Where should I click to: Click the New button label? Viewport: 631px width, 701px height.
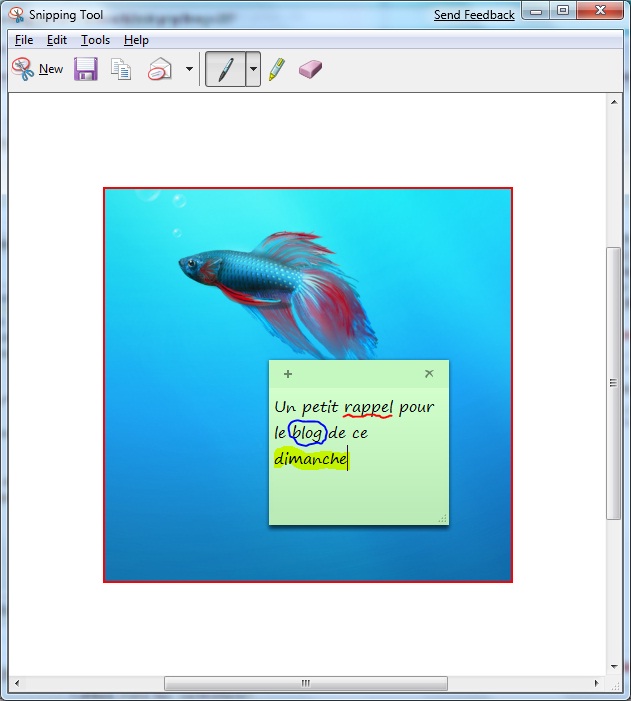click(51, 70)
